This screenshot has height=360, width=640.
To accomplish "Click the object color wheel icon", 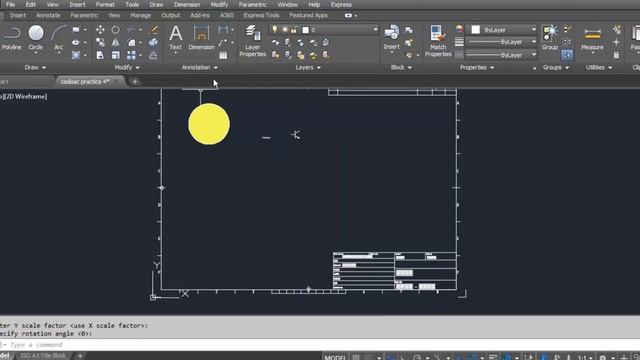I will point(460,29).
